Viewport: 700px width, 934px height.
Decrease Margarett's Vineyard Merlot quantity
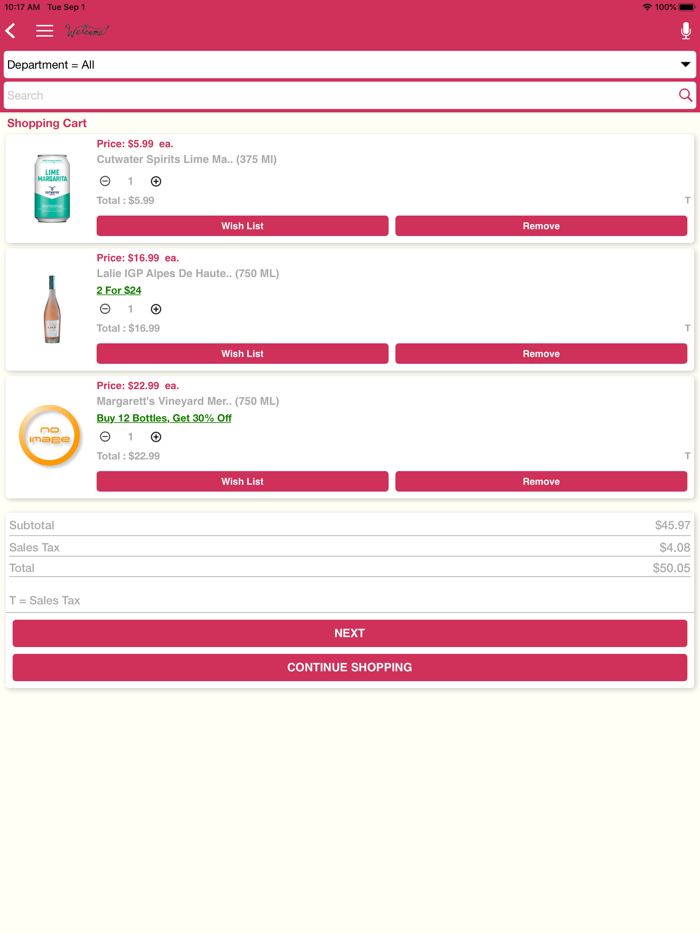point(105,437)
